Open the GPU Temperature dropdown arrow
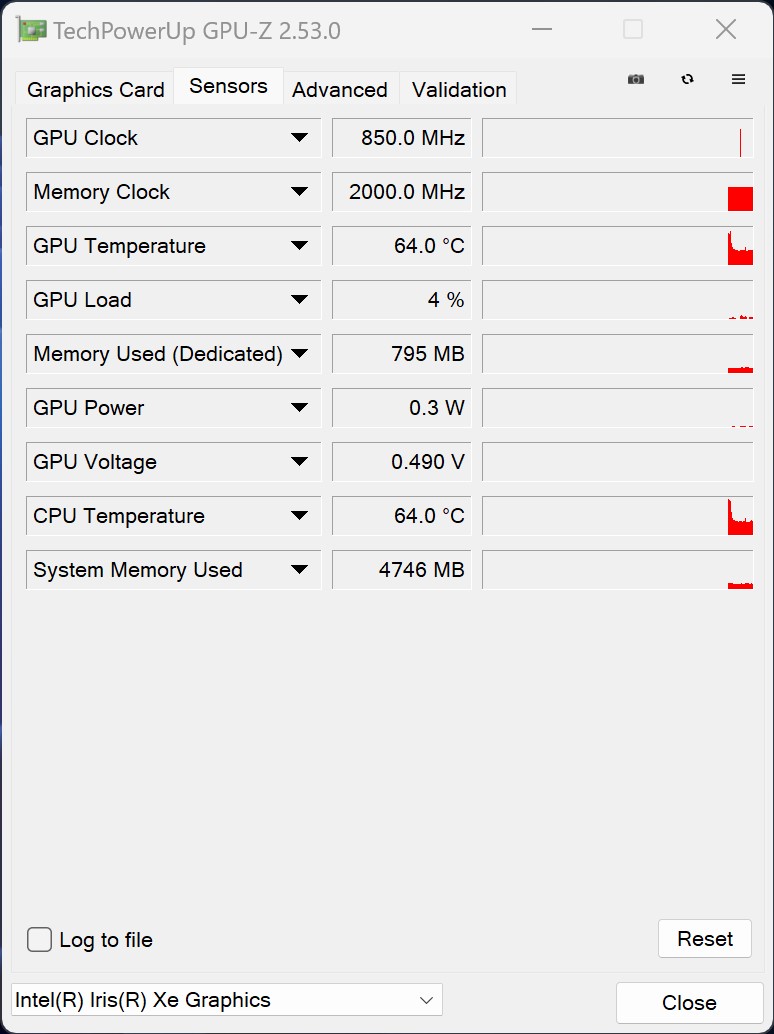774x1034 pixels. [x=299, y=246]
